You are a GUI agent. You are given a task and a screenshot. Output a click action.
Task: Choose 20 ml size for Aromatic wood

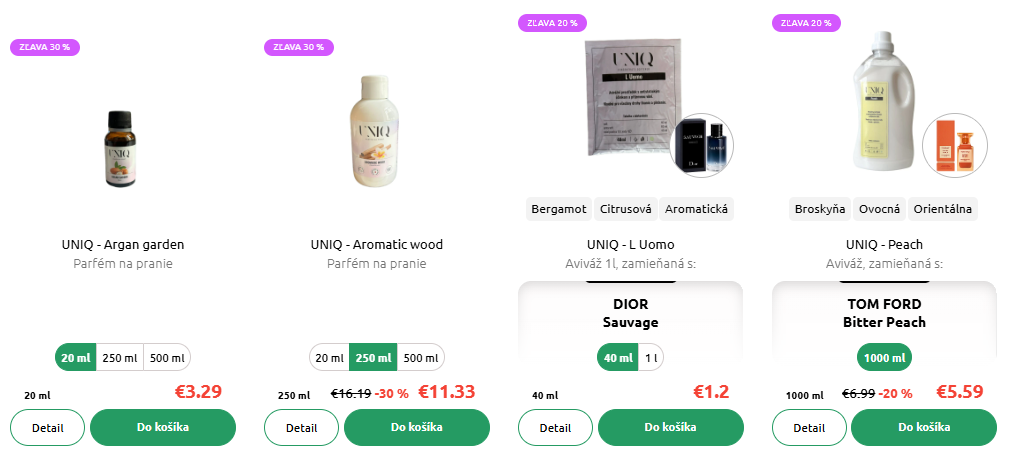point(329,357)
